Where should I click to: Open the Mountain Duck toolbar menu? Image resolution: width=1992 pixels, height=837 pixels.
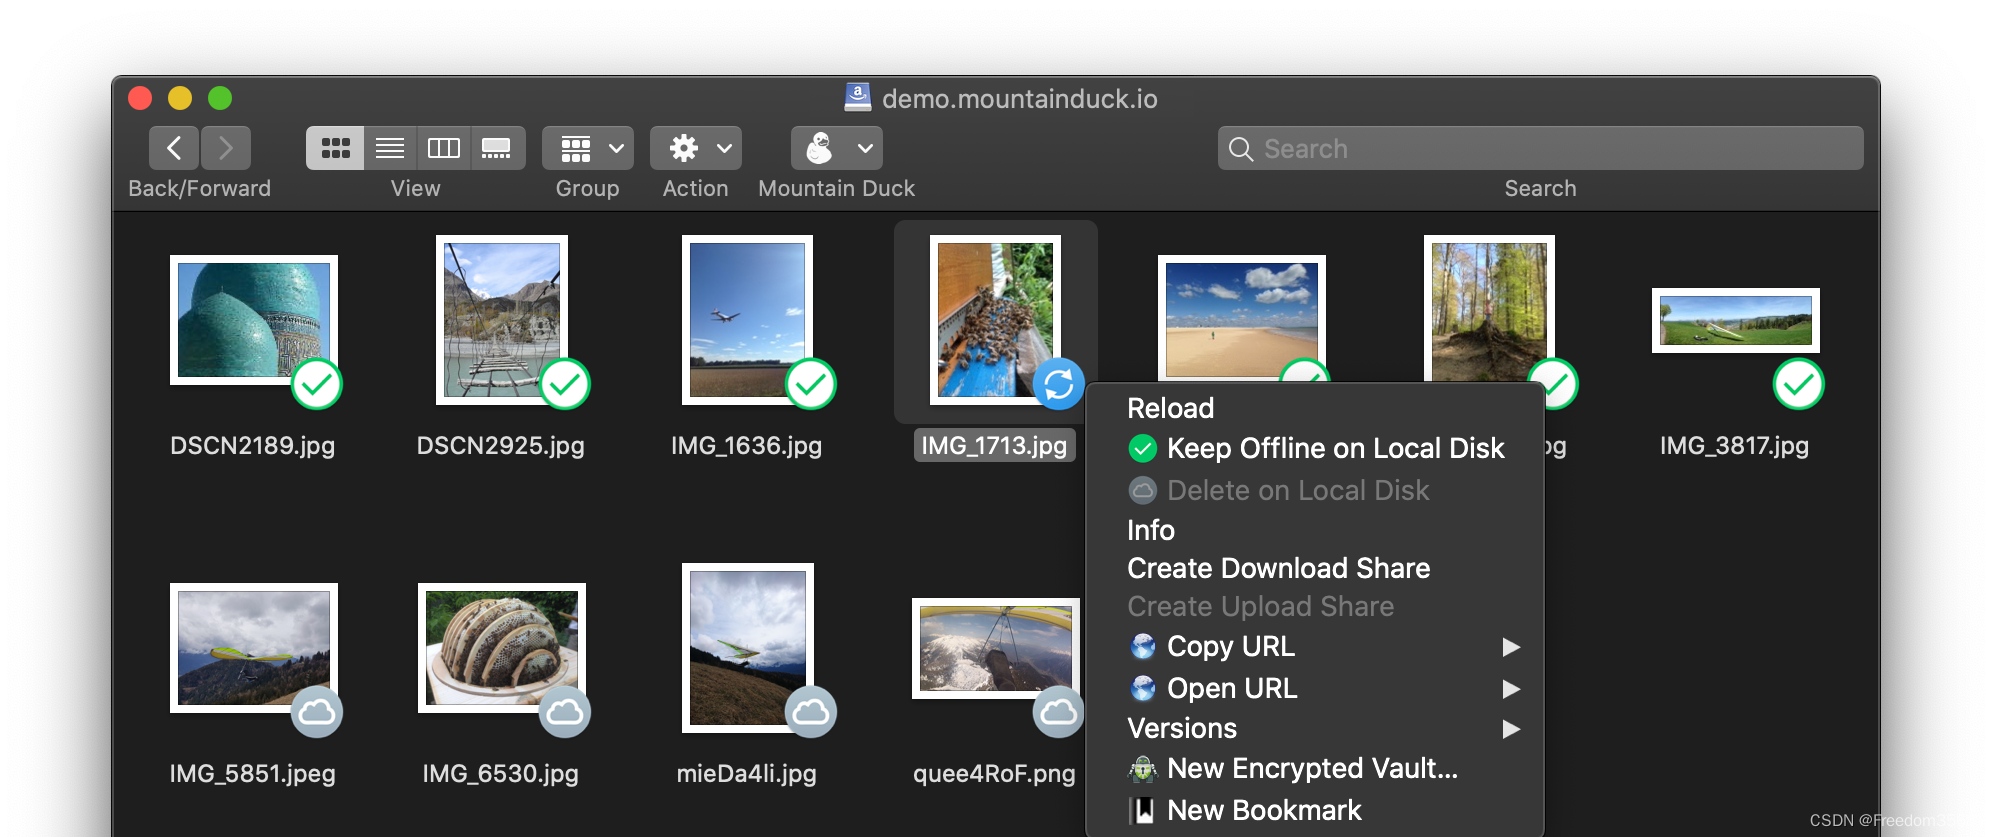click(x=837, y=148)
